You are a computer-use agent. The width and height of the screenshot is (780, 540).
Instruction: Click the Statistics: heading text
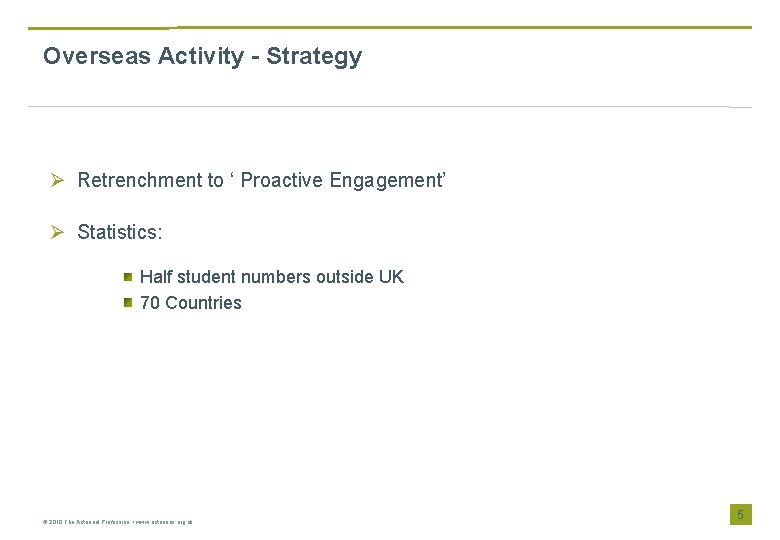(x=120, y=232)
